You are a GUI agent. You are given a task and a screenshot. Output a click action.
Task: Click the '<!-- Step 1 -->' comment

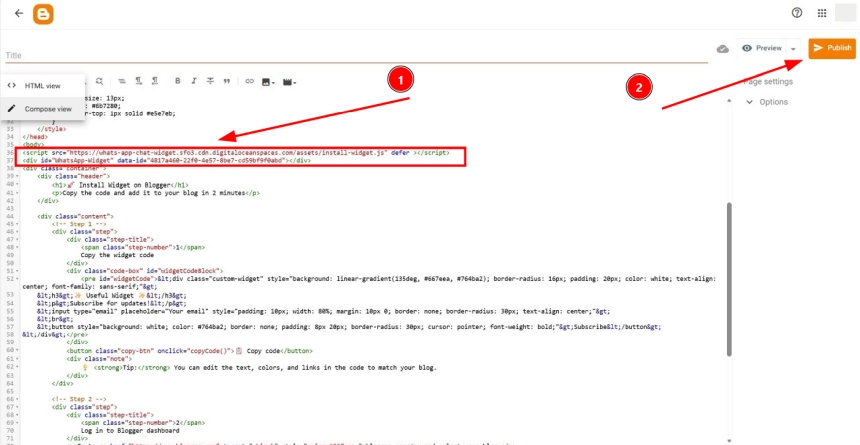pyautogui.click(x=79, y=224)
